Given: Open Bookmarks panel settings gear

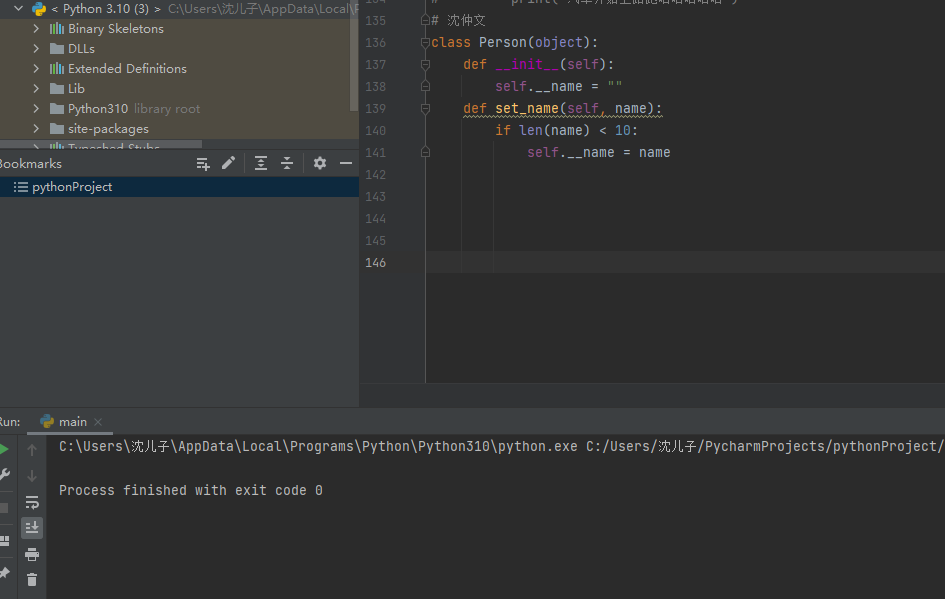Looking at the screenshot, I should pos(319,163).
